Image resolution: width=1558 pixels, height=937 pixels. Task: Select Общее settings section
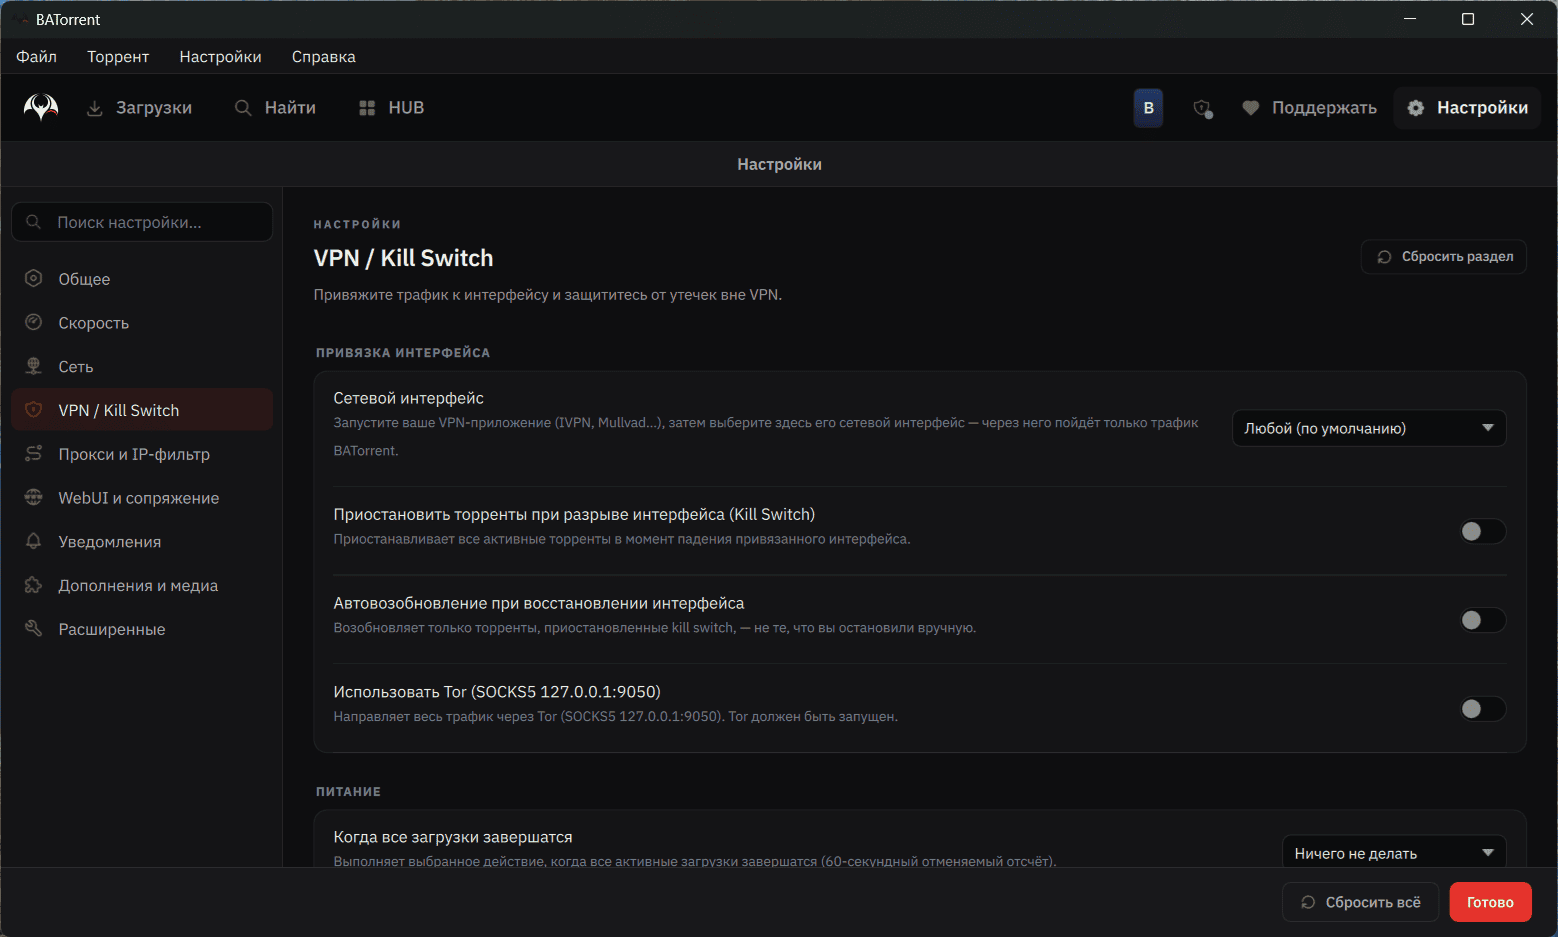pyautogui.click(x=142, y=279)
